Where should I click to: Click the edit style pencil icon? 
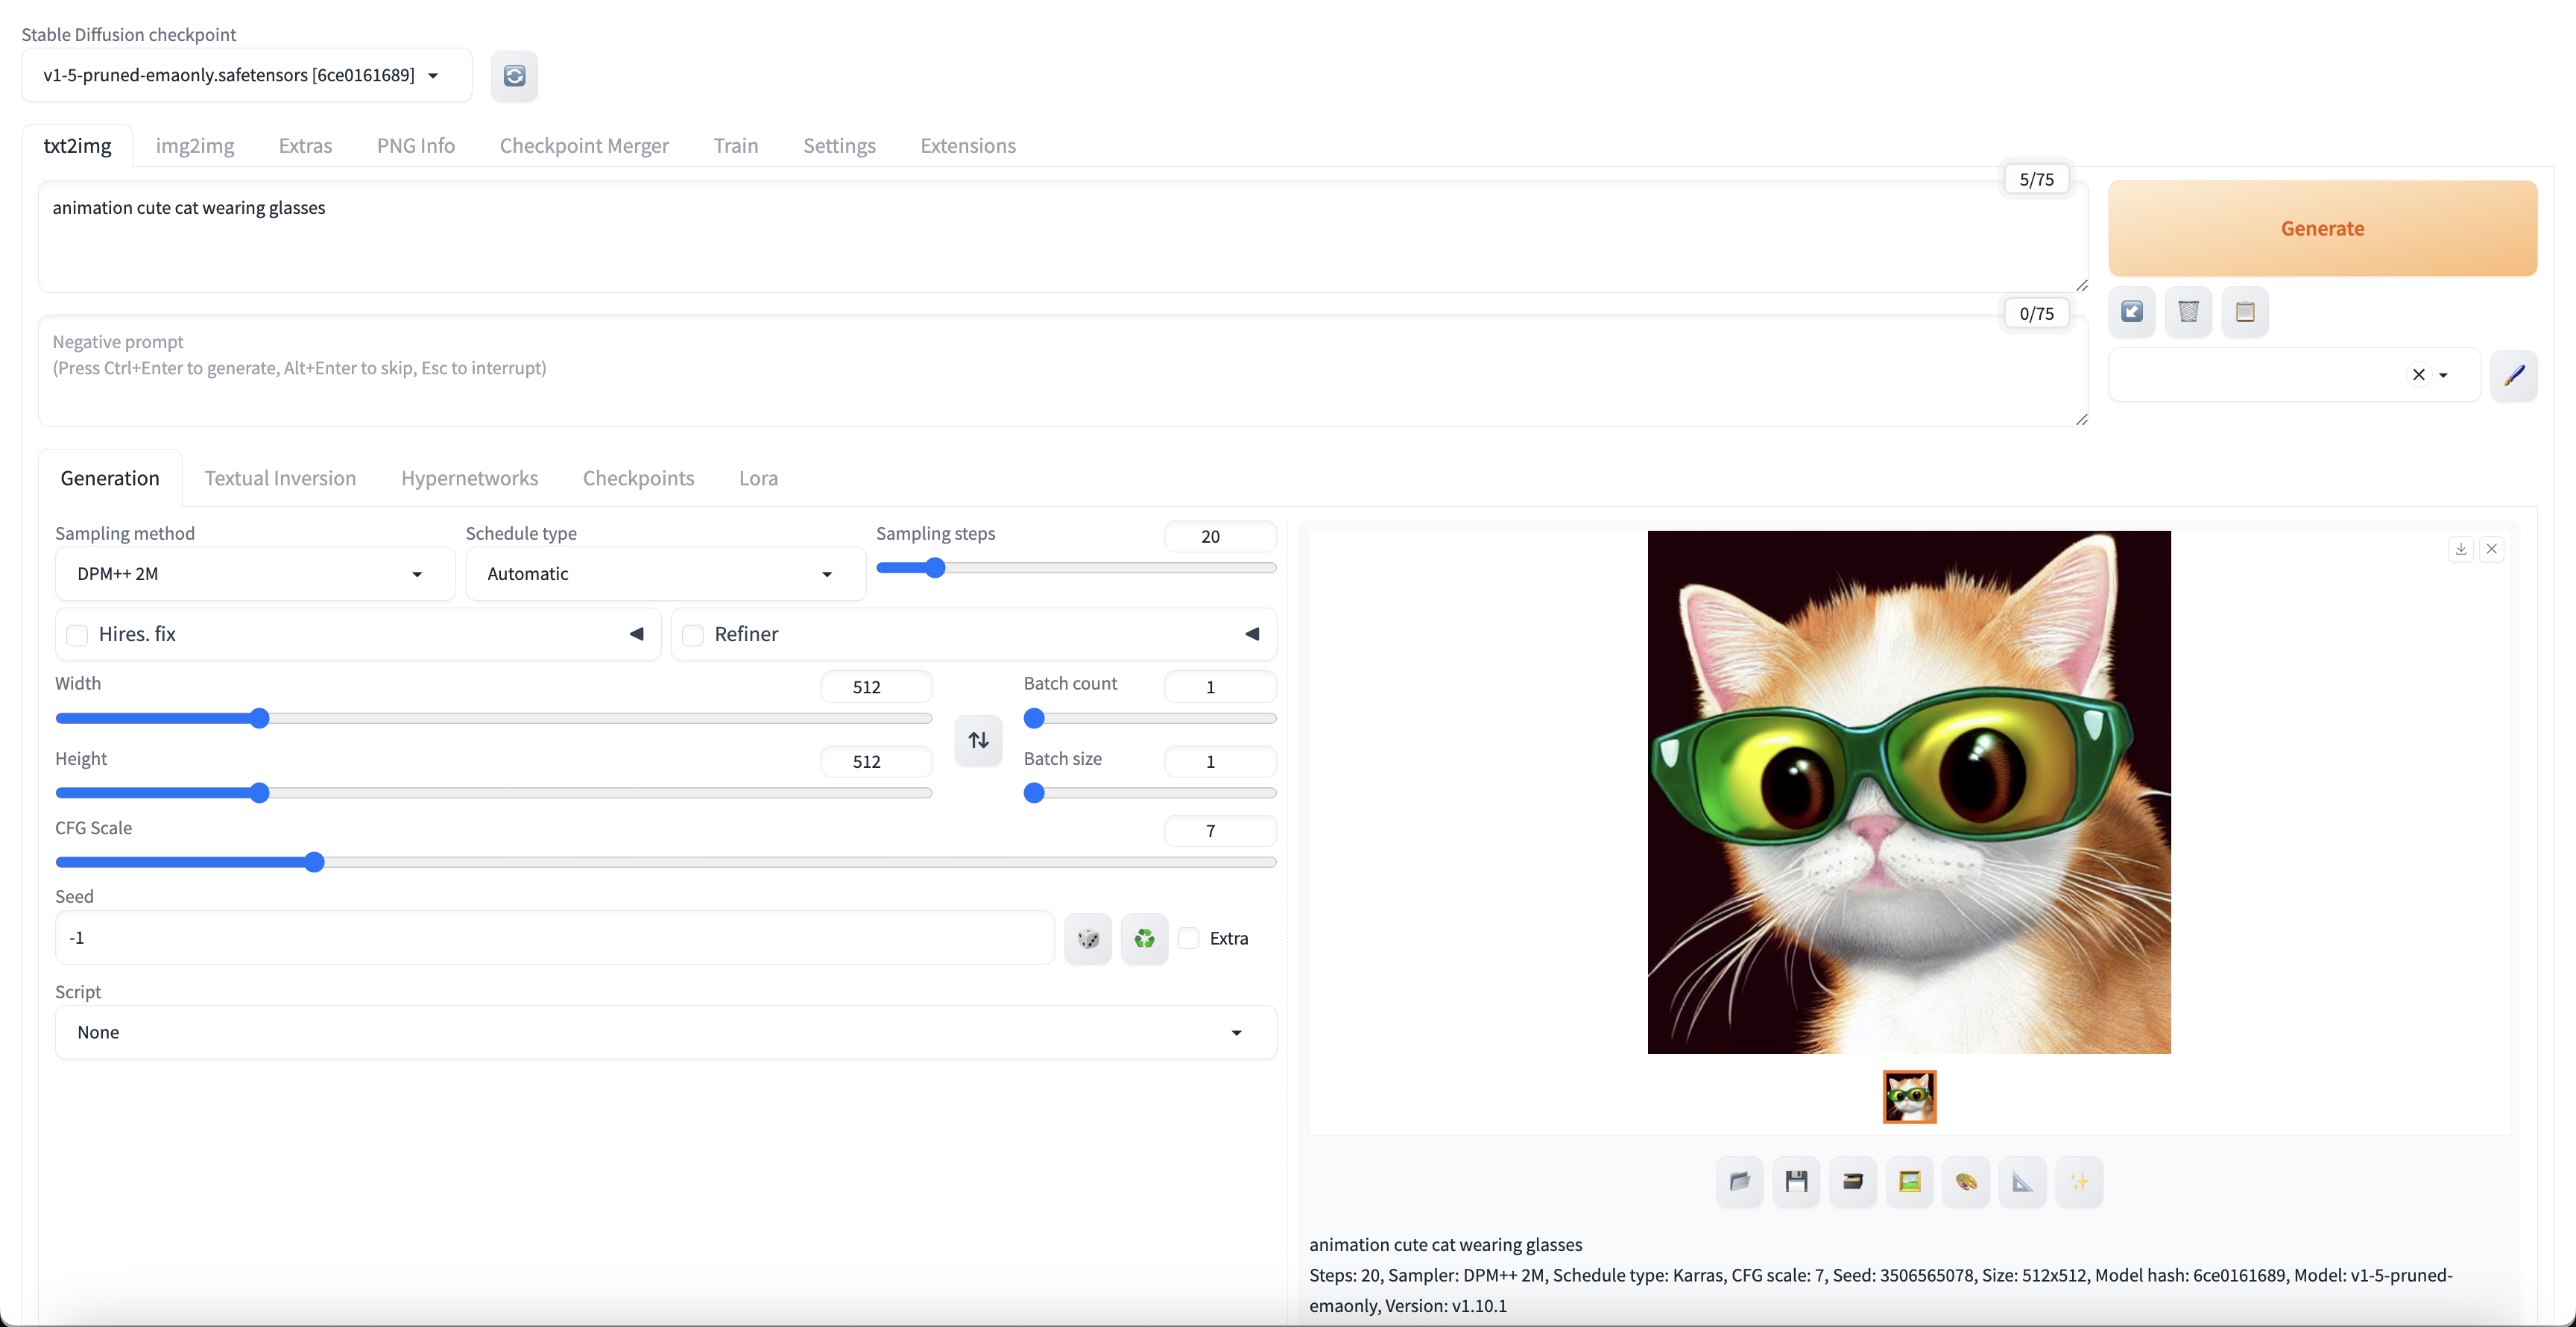[x=2513, y=375]
